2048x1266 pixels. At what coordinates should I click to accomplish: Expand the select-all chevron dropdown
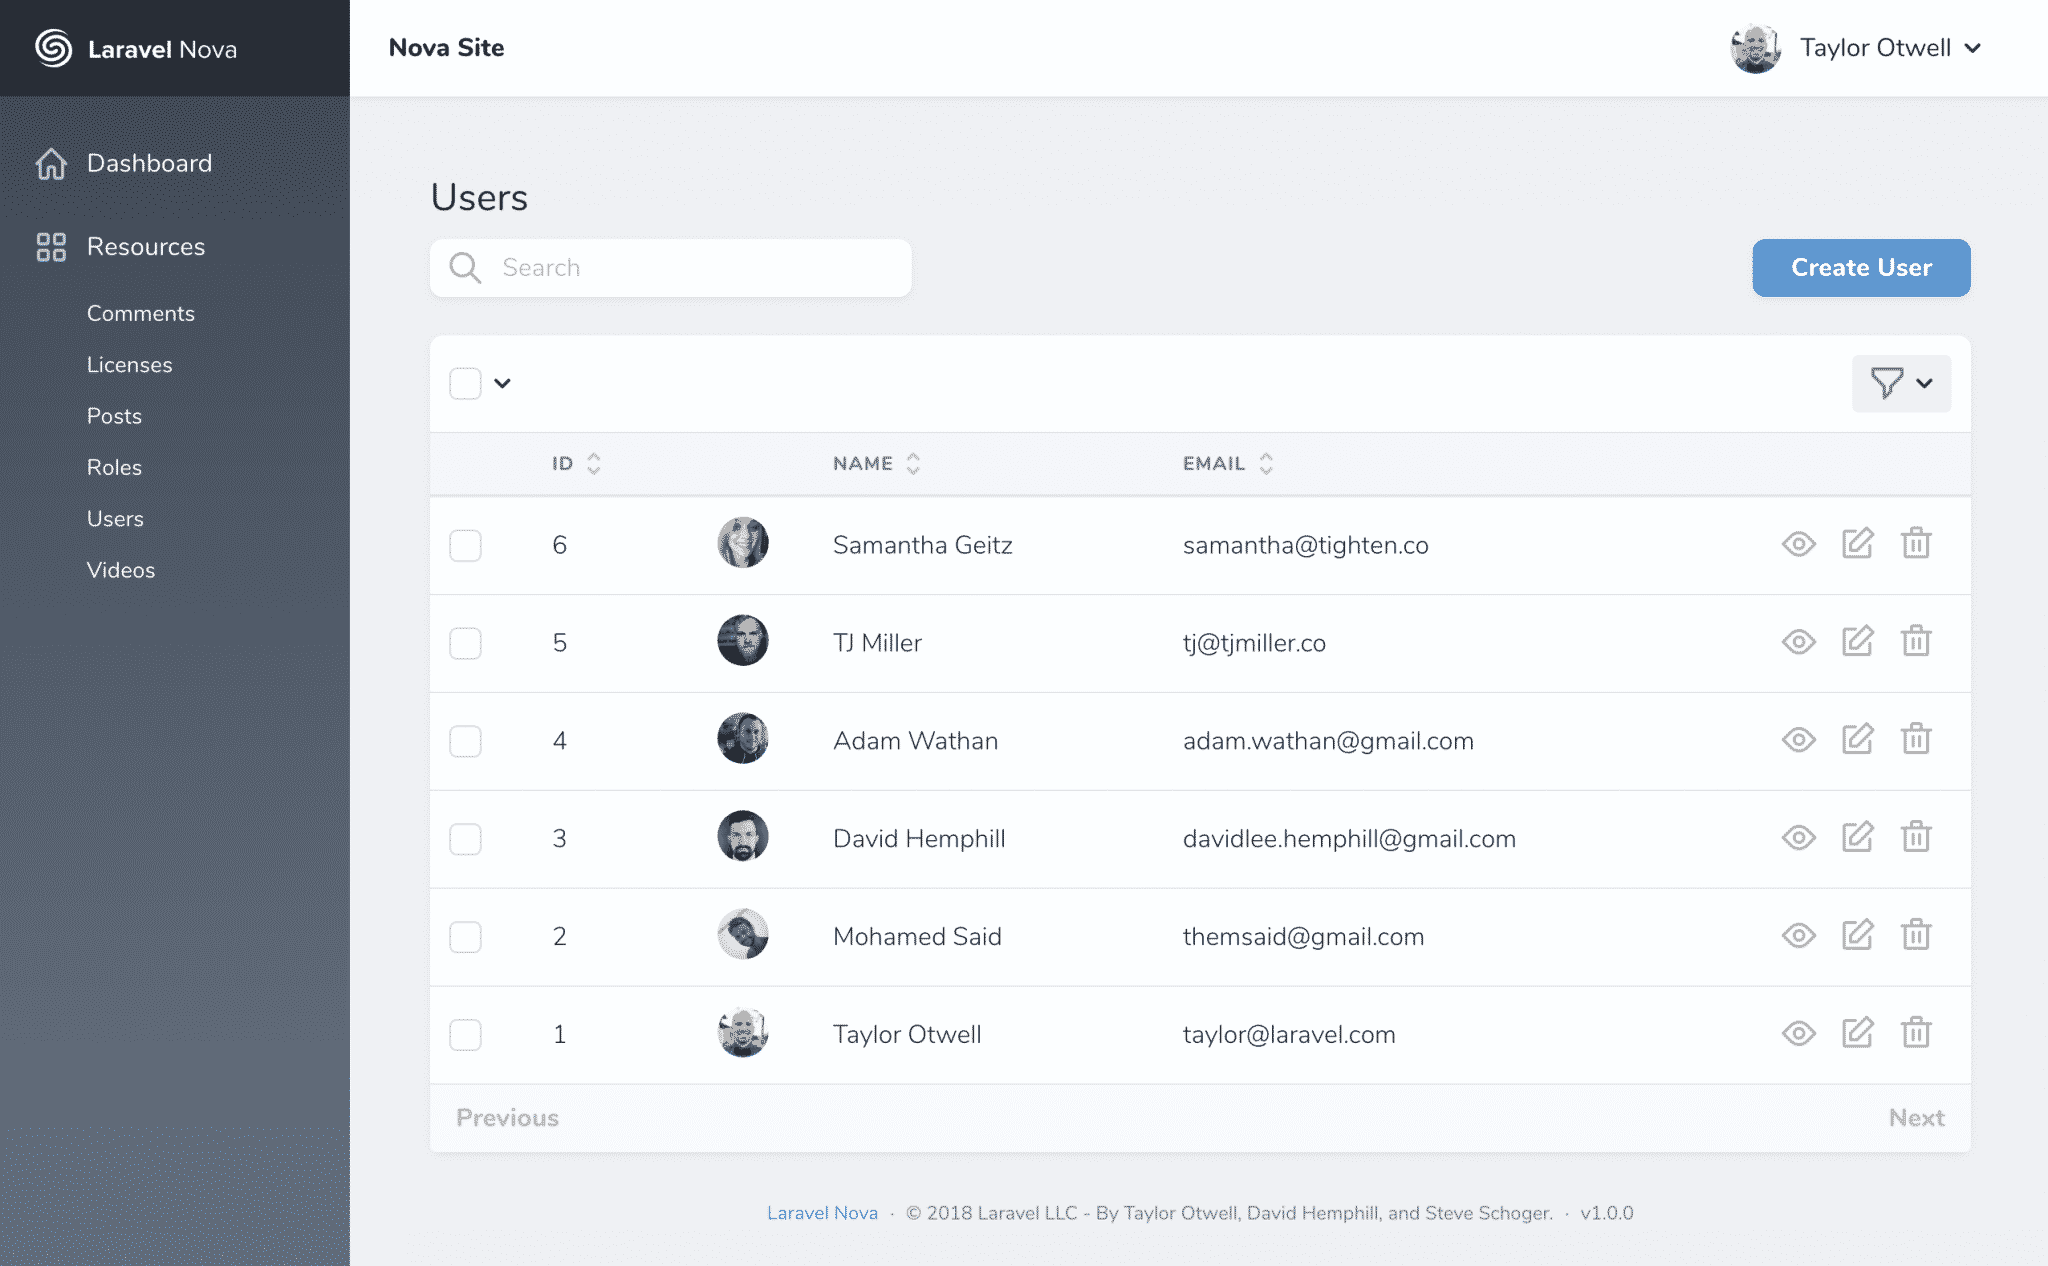pos(502,383)
